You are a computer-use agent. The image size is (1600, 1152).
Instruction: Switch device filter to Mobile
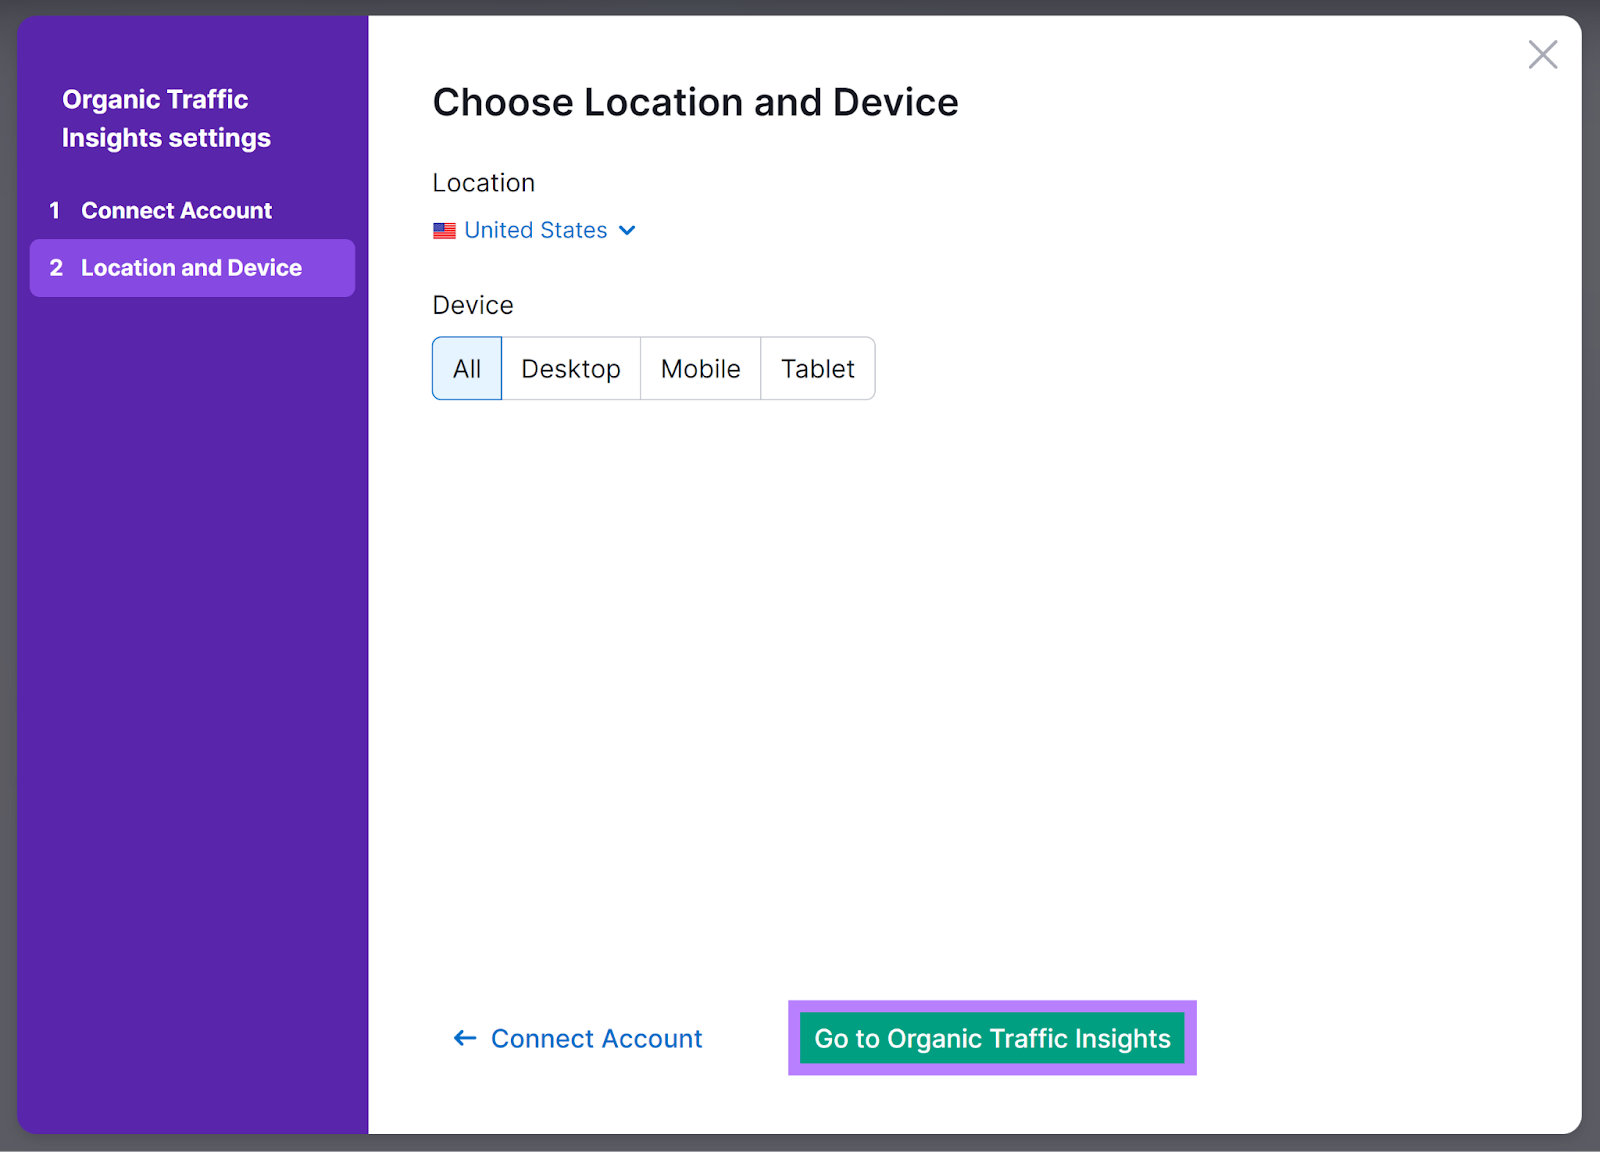pos(700,368)
